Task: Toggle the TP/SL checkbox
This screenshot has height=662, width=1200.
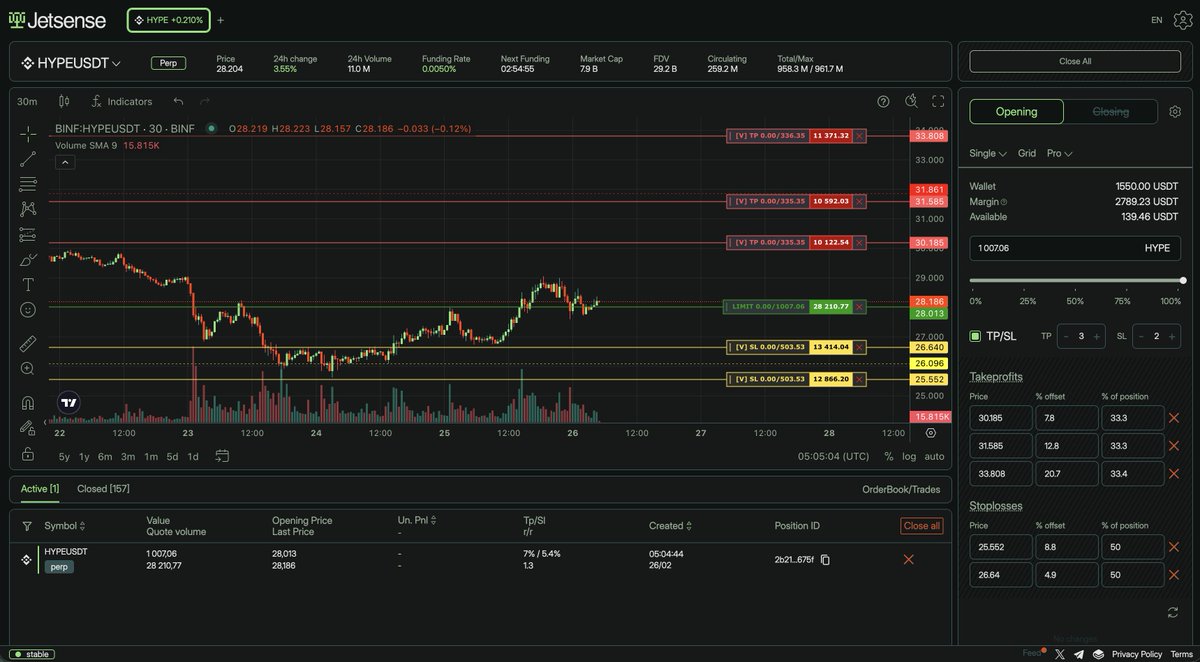Action: click(975, 336)
